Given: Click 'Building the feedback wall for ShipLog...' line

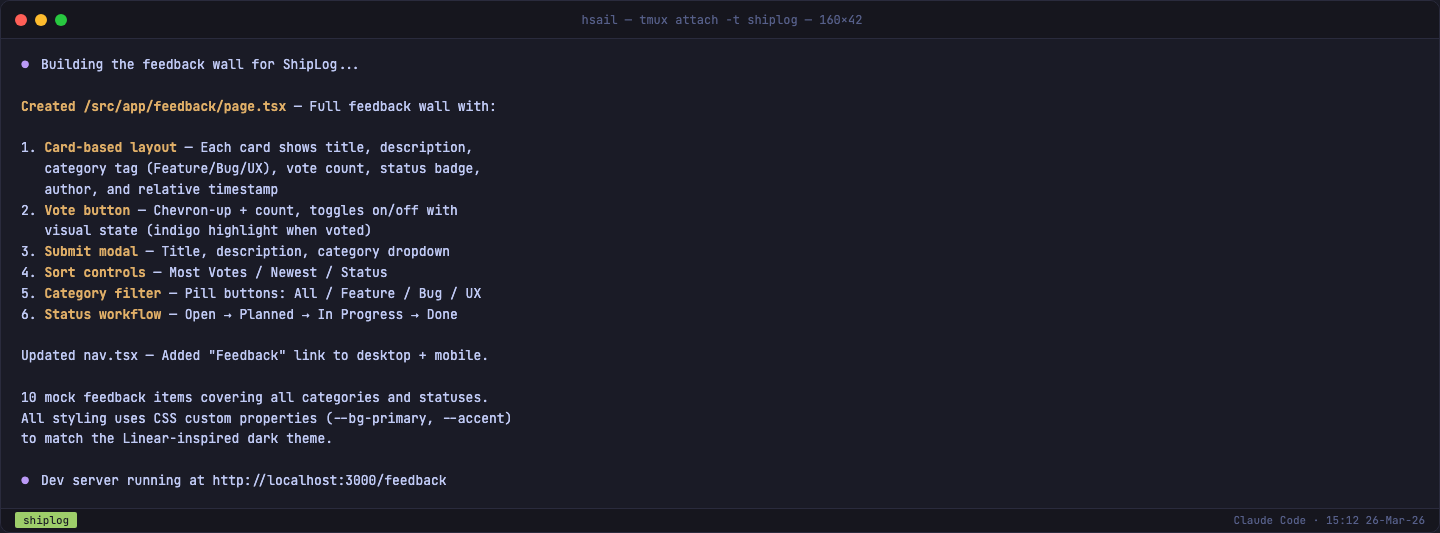Looking at the screenshot, I should tap(200, 65).
